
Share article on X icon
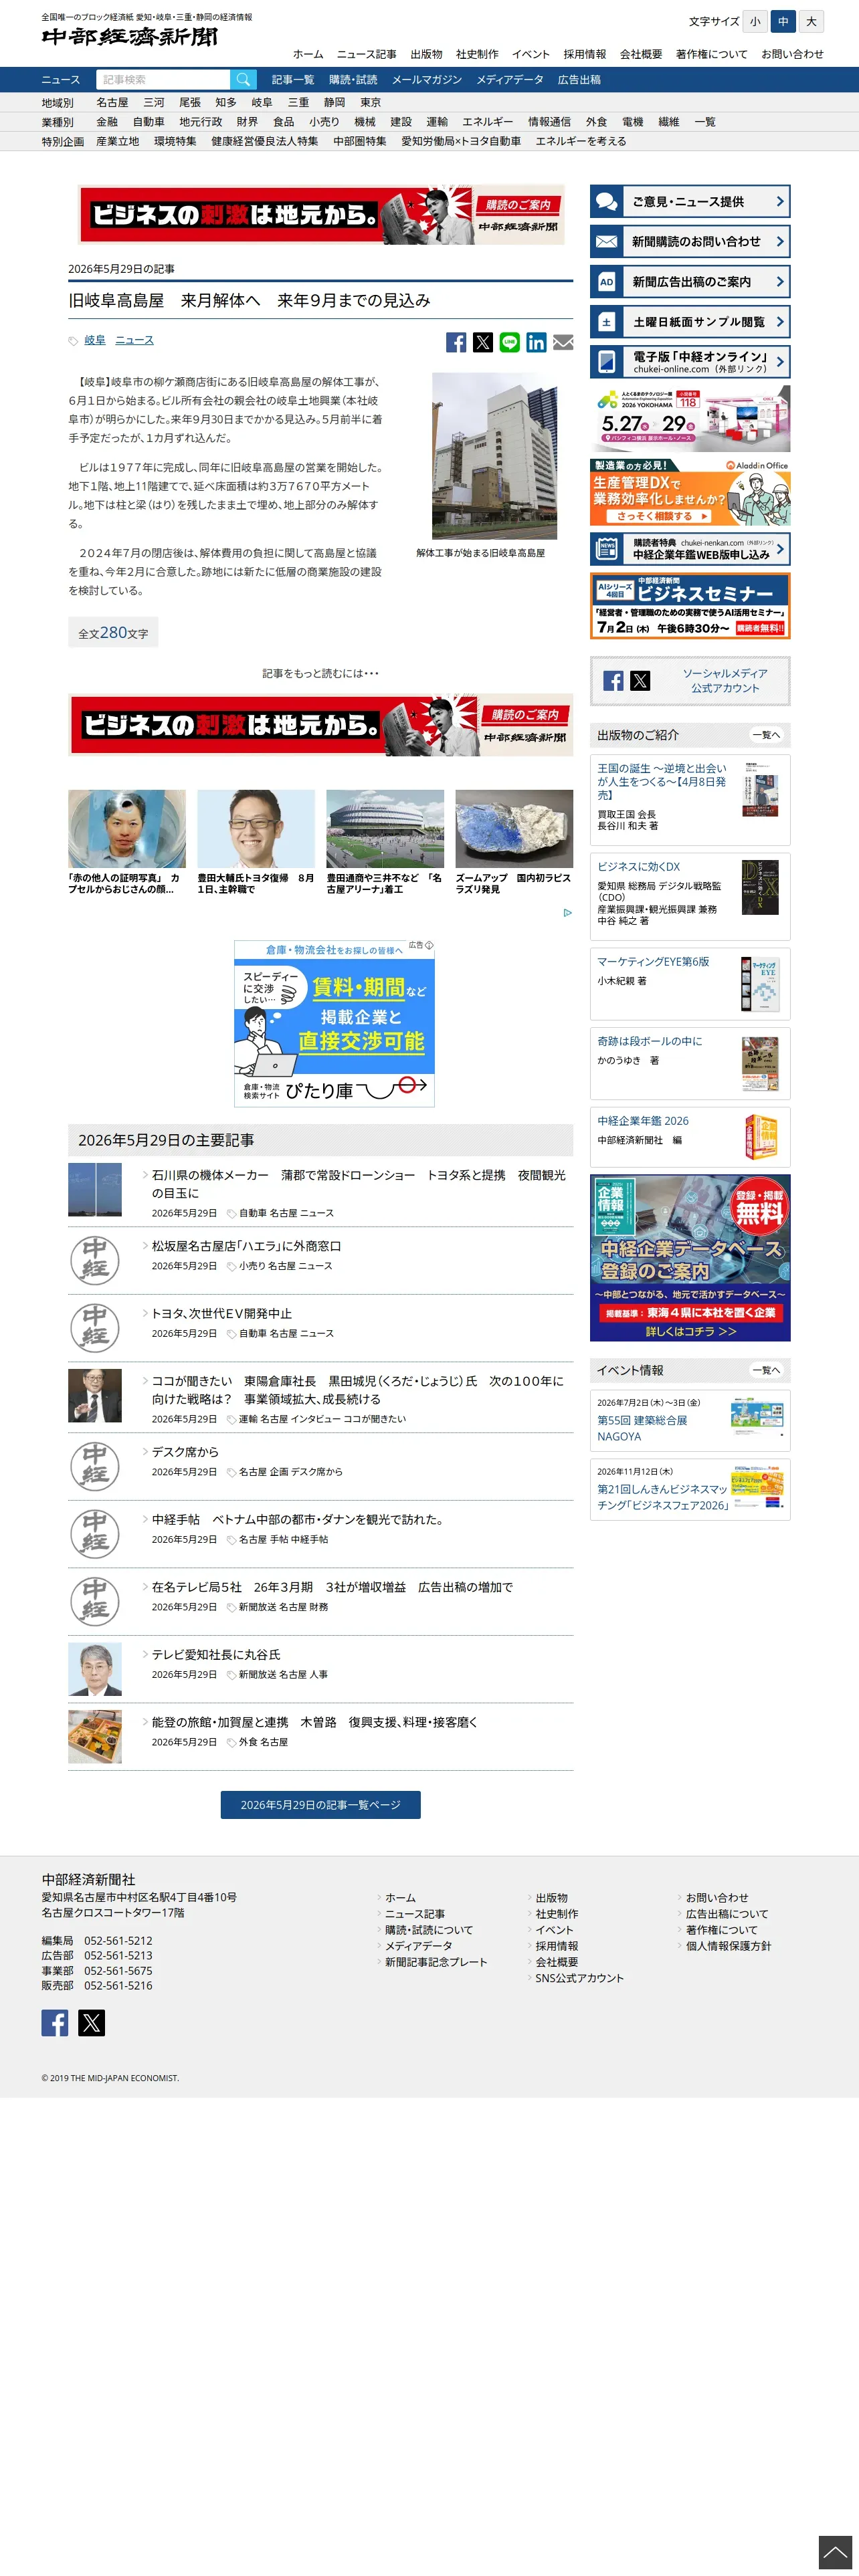coord(483,342)
